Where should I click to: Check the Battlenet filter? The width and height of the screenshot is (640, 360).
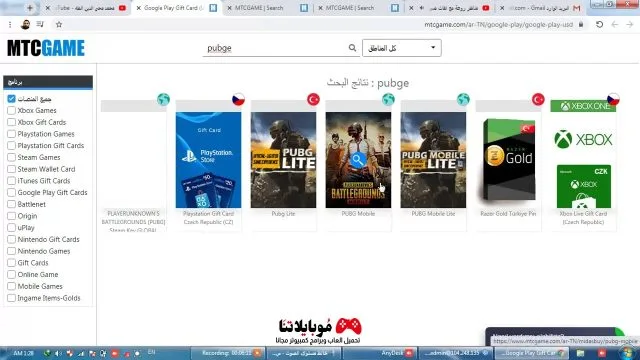11,204
